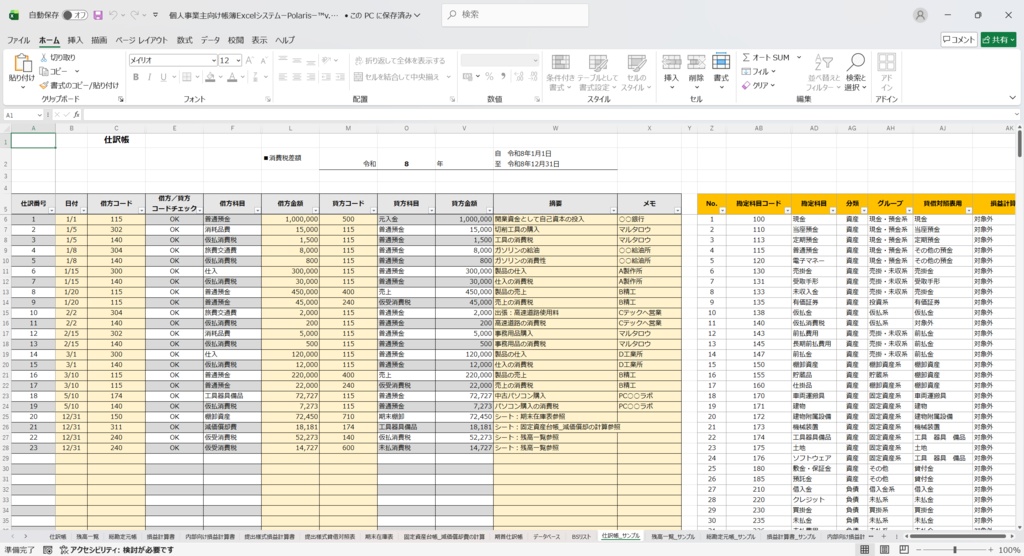The width and height of the screenshot is (1024, 556).
Task: Click the Page Break Preview icon in status bar
Action: 904,550
